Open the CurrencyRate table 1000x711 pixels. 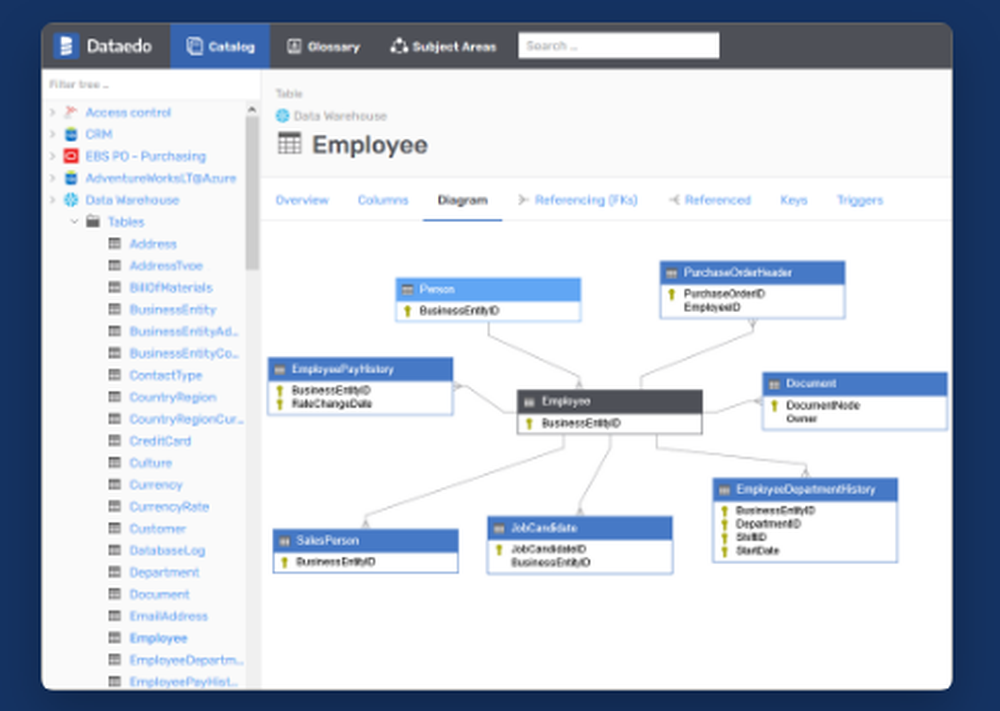pos(169,506)
